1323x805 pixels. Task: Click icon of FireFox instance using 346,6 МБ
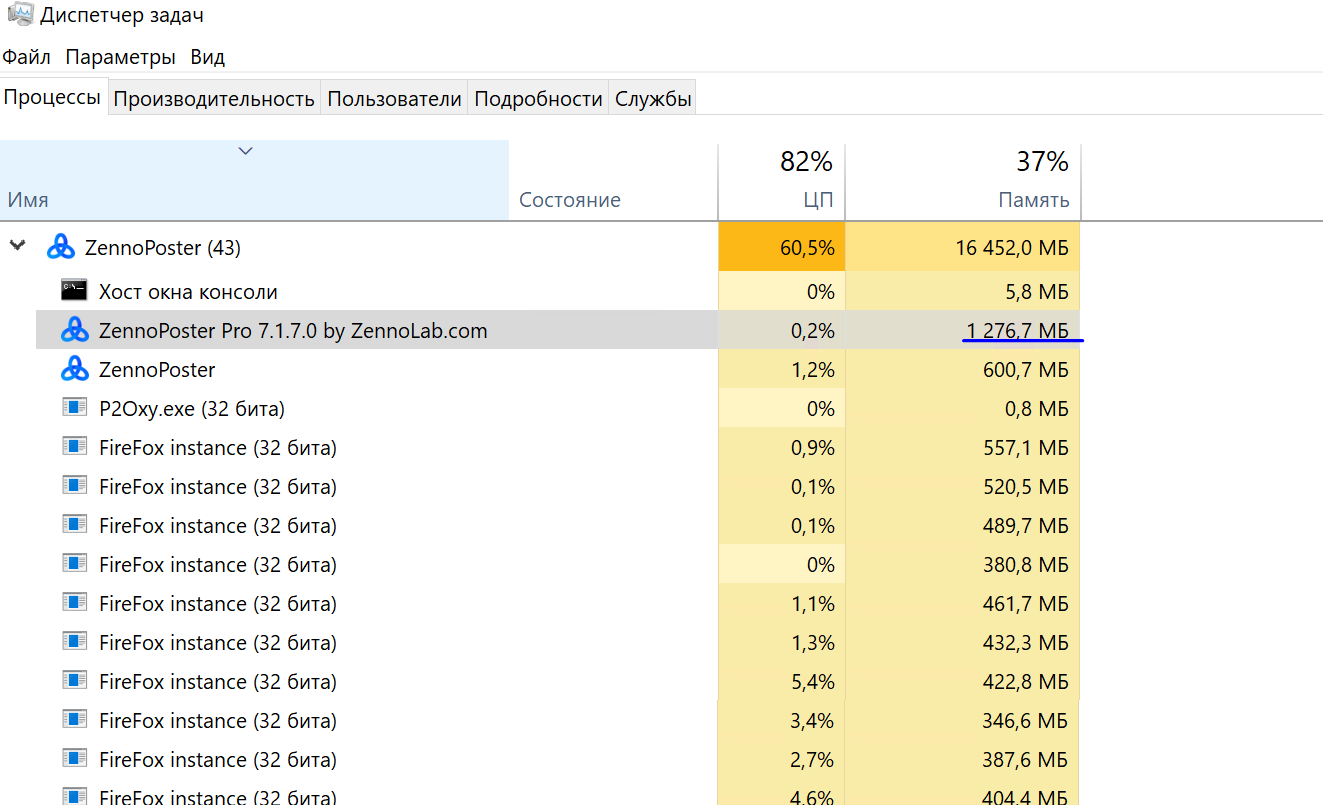[x=74, y=720]
